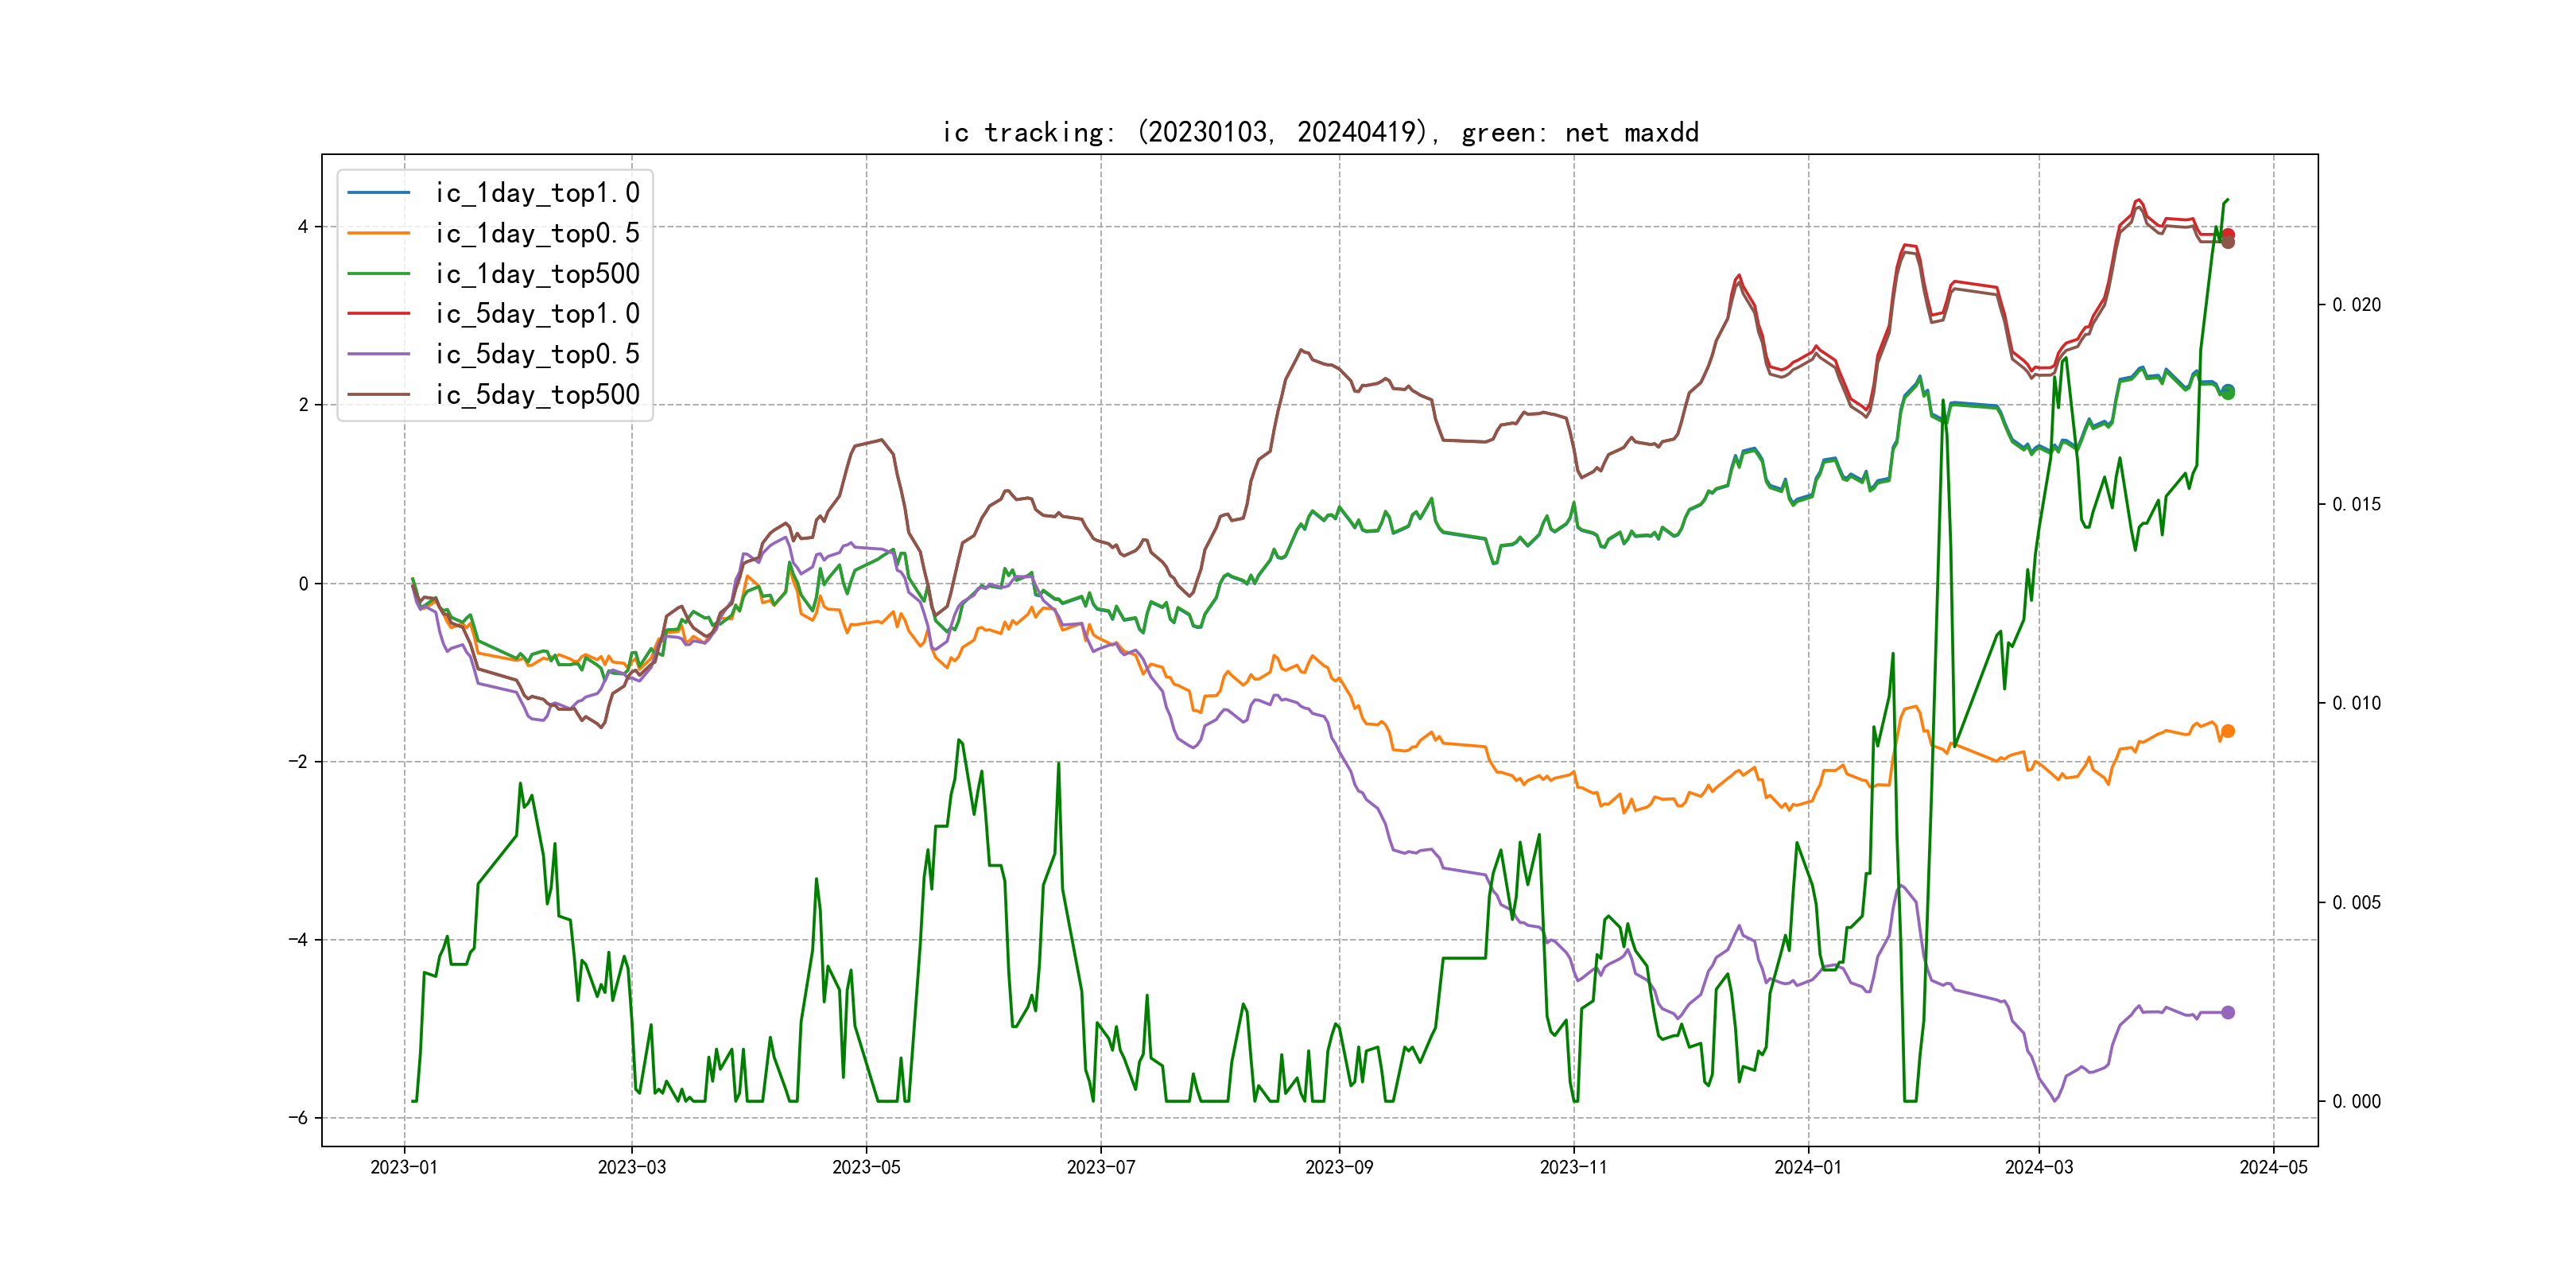The width and height of the screenshot is (2576, 1288).
Task: Click the chart title text
Action: point(1320,132)
